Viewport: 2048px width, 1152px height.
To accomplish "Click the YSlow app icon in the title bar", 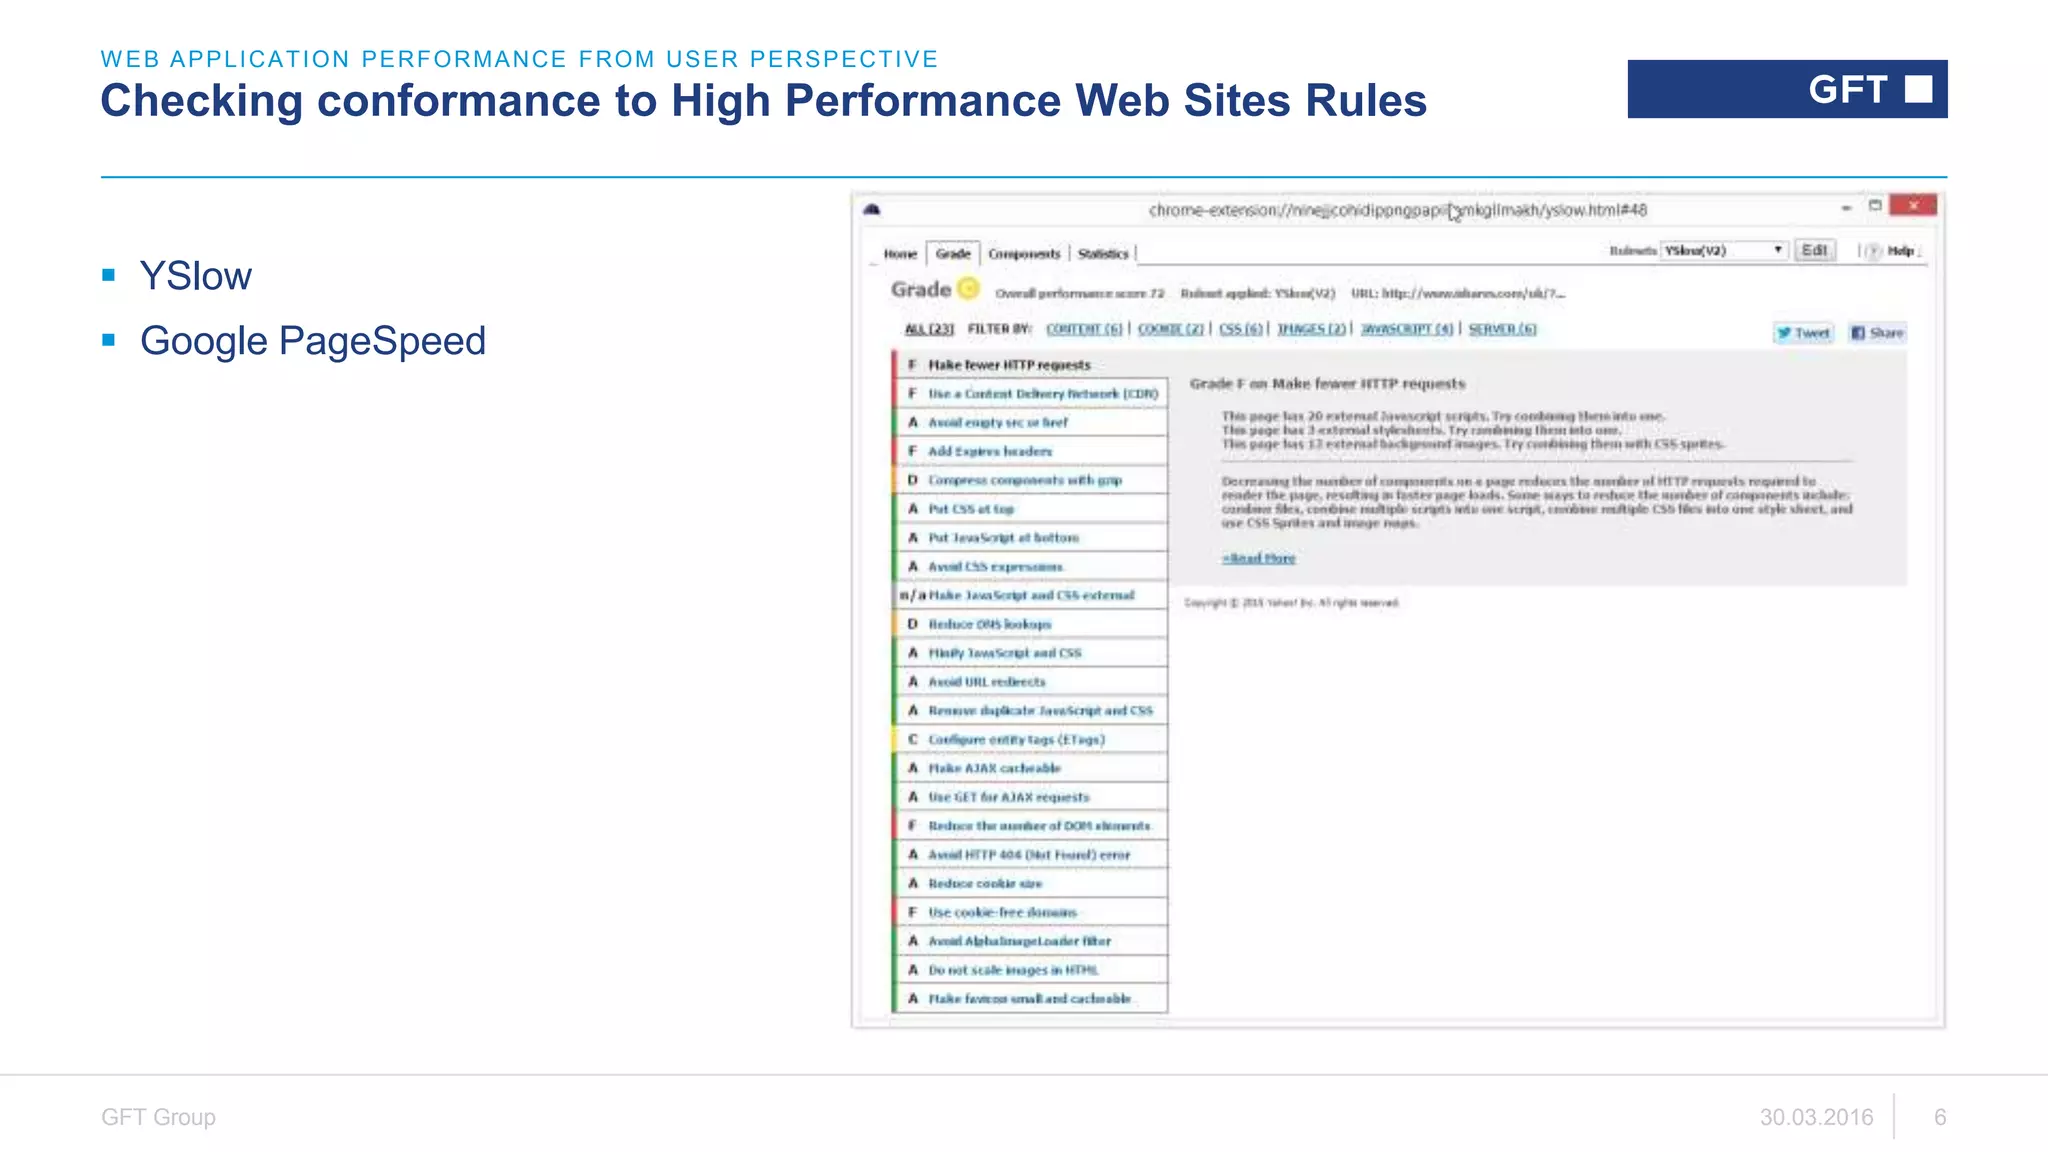I will (872, 209).
